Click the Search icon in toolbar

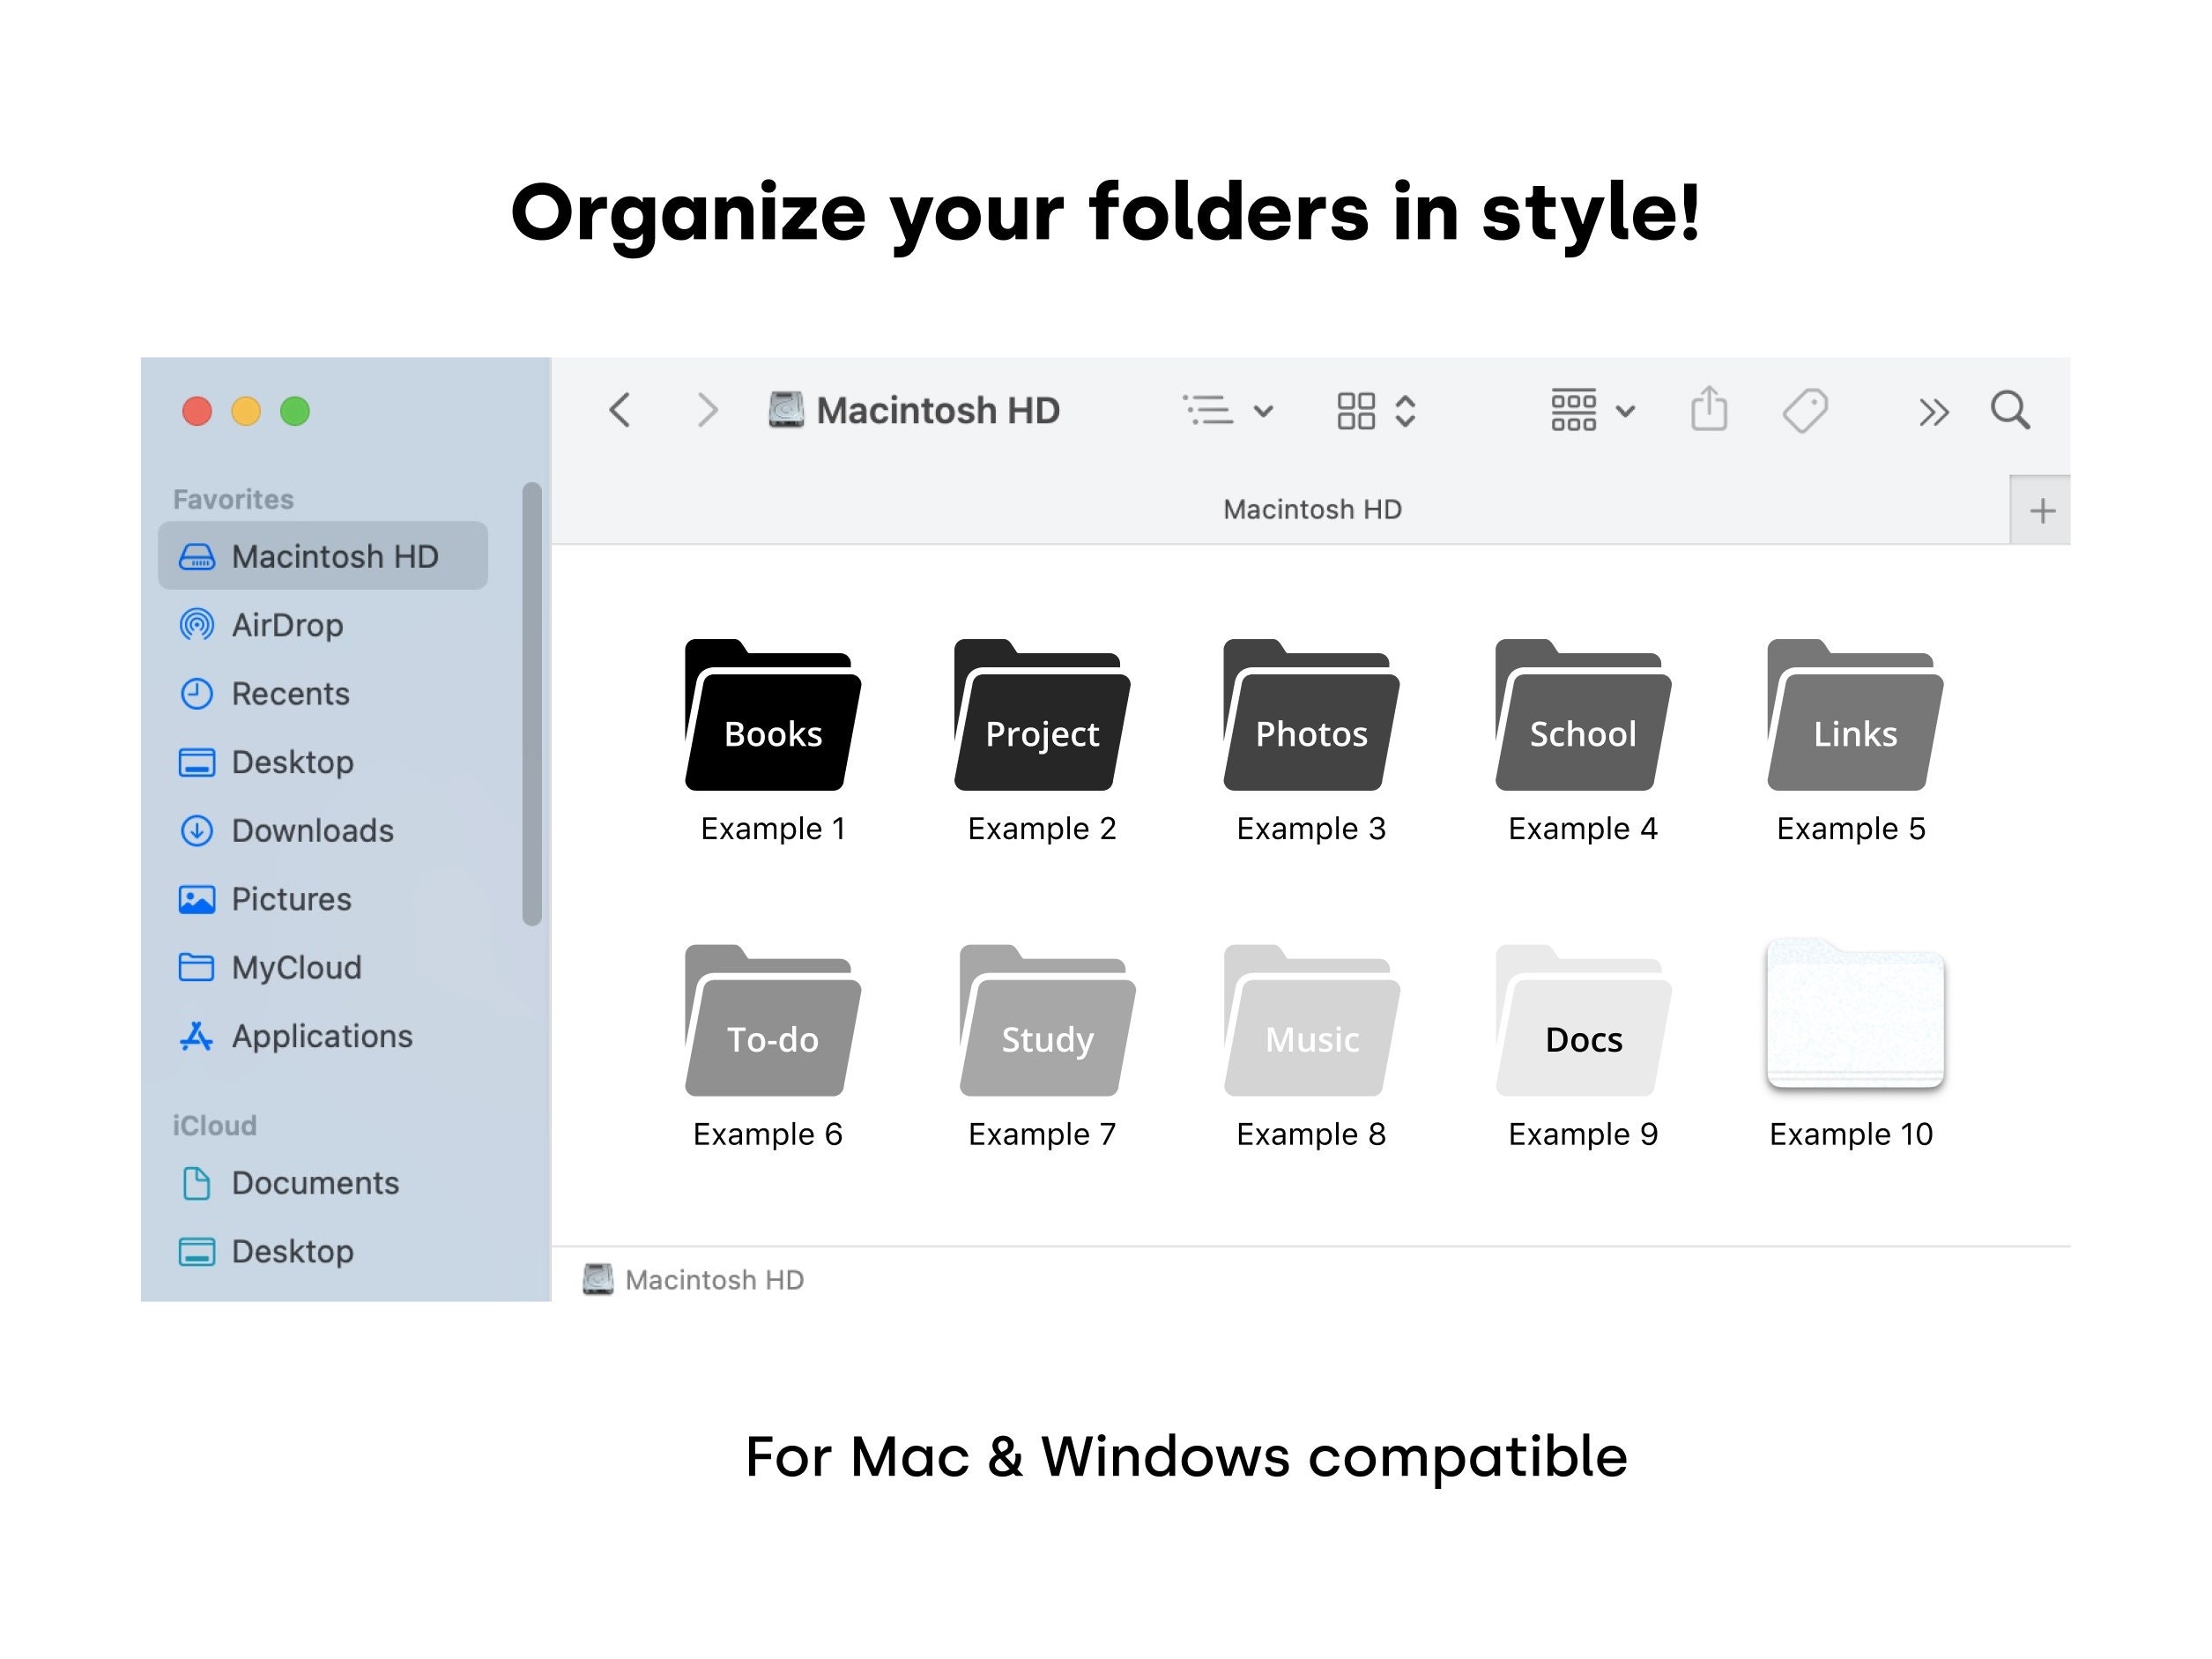click(2011, 409)
